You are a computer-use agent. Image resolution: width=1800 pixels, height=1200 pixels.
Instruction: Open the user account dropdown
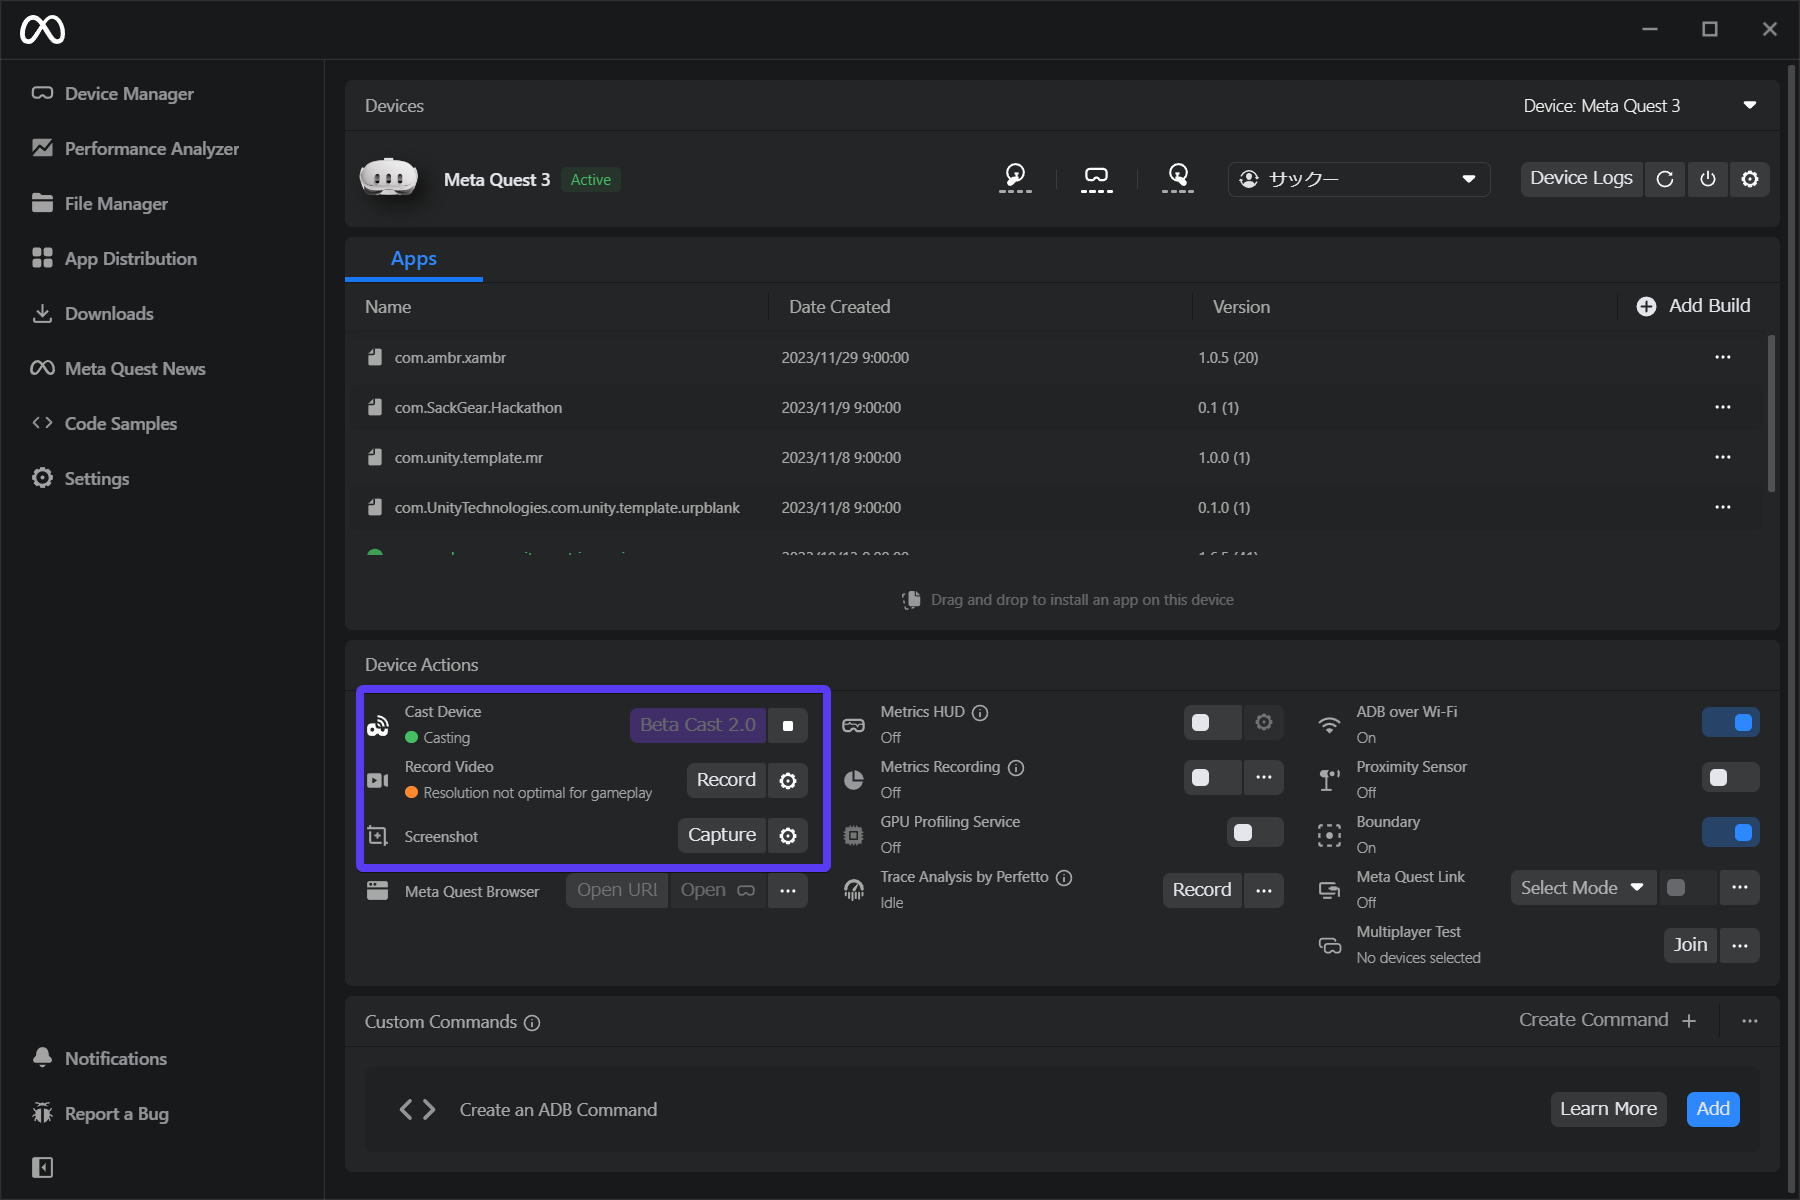pyautogui.click(x=1358, y=179)
